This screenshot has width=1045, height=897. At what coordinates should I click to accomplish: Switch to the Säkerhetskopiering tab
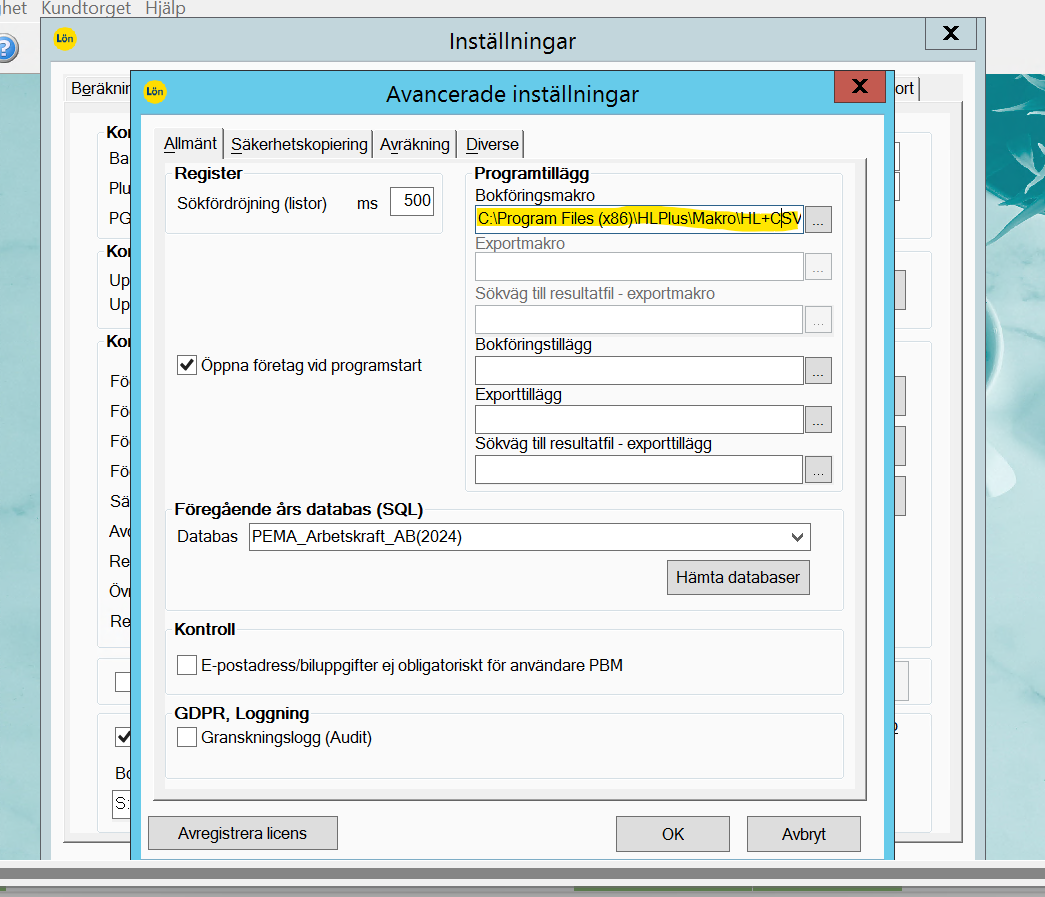click(x=299, y=144)
